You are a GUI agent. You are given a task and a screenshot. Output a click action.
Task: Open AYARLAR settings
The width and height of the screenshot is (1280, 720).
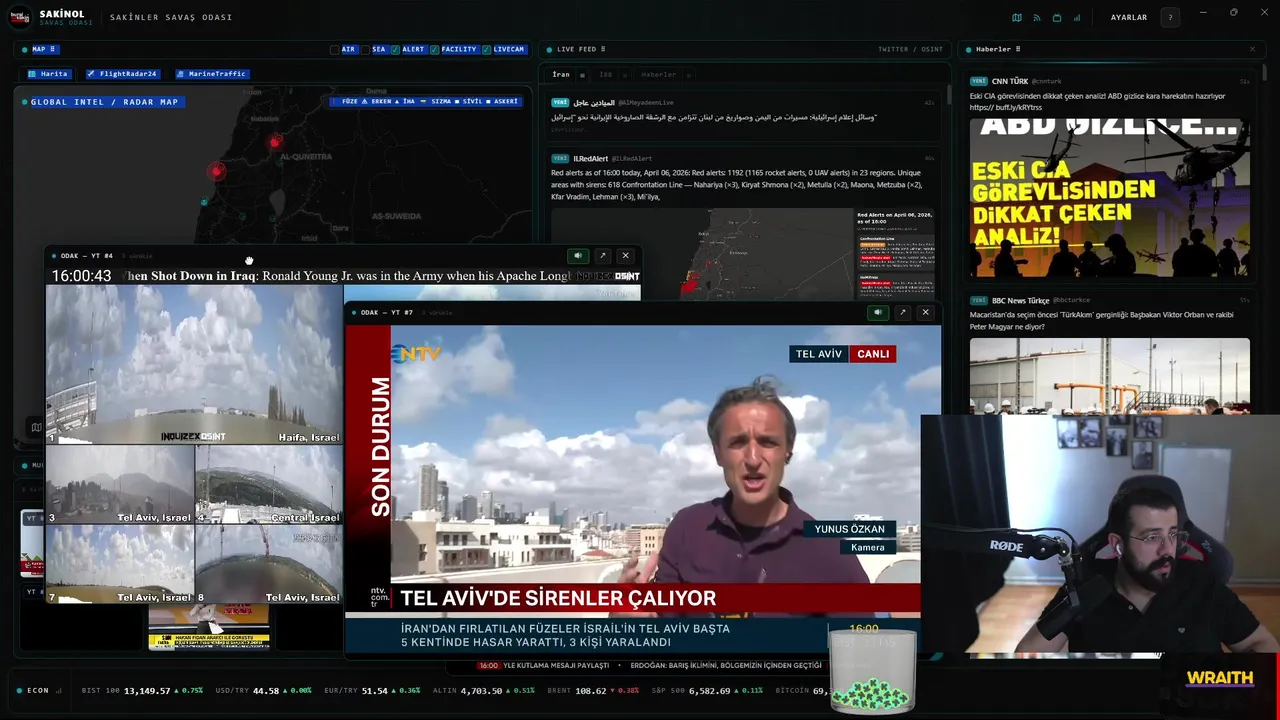tap(1129, 17)
